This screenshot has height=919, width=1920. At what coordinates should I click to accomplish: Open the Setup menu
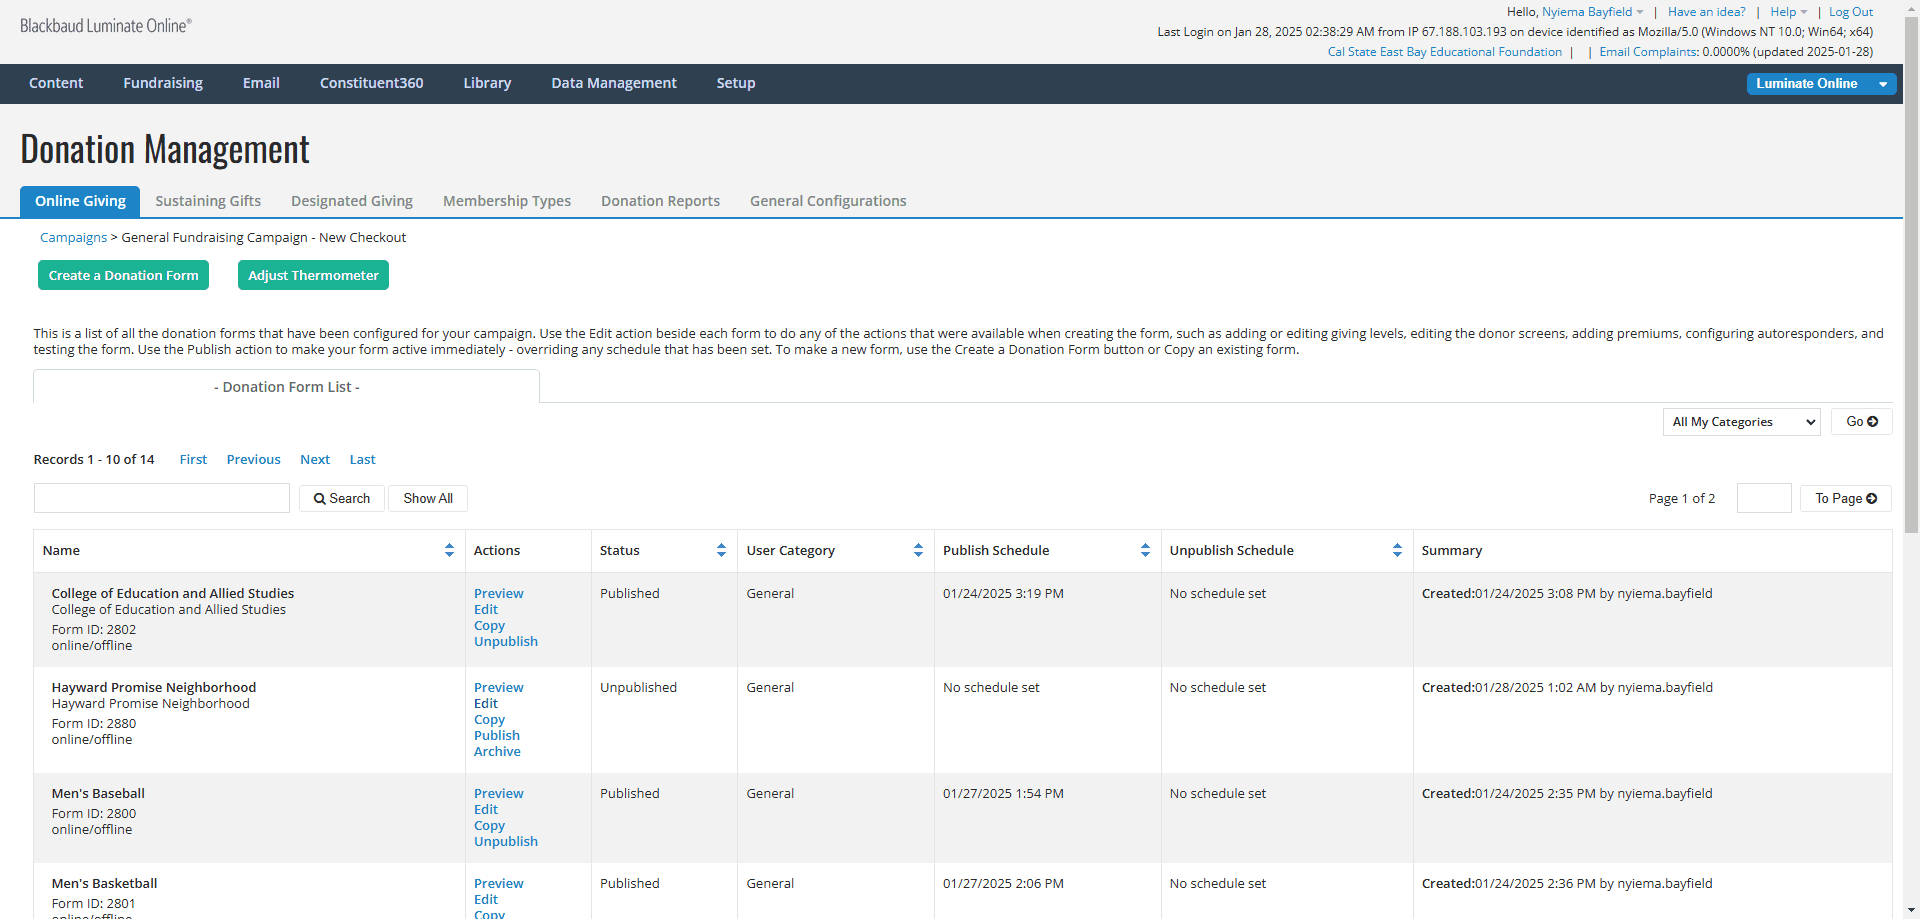[x=736, y=83]
